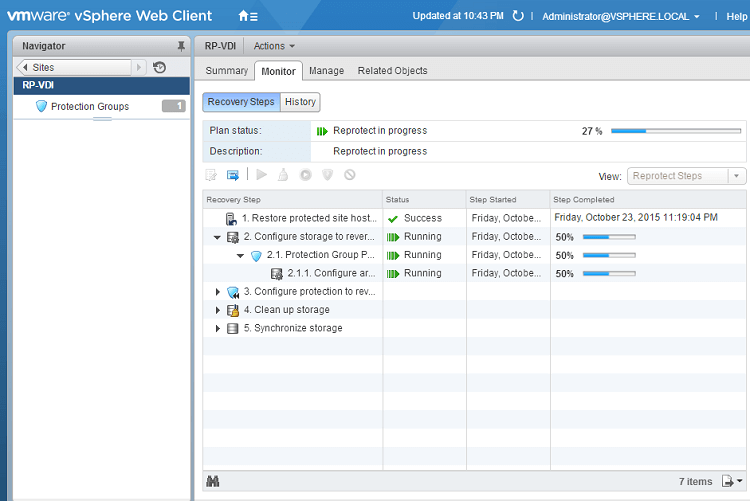The image size is (750, 501).
Task: Collapse step 2 Configure storage
Action: (x=218, y=237)
